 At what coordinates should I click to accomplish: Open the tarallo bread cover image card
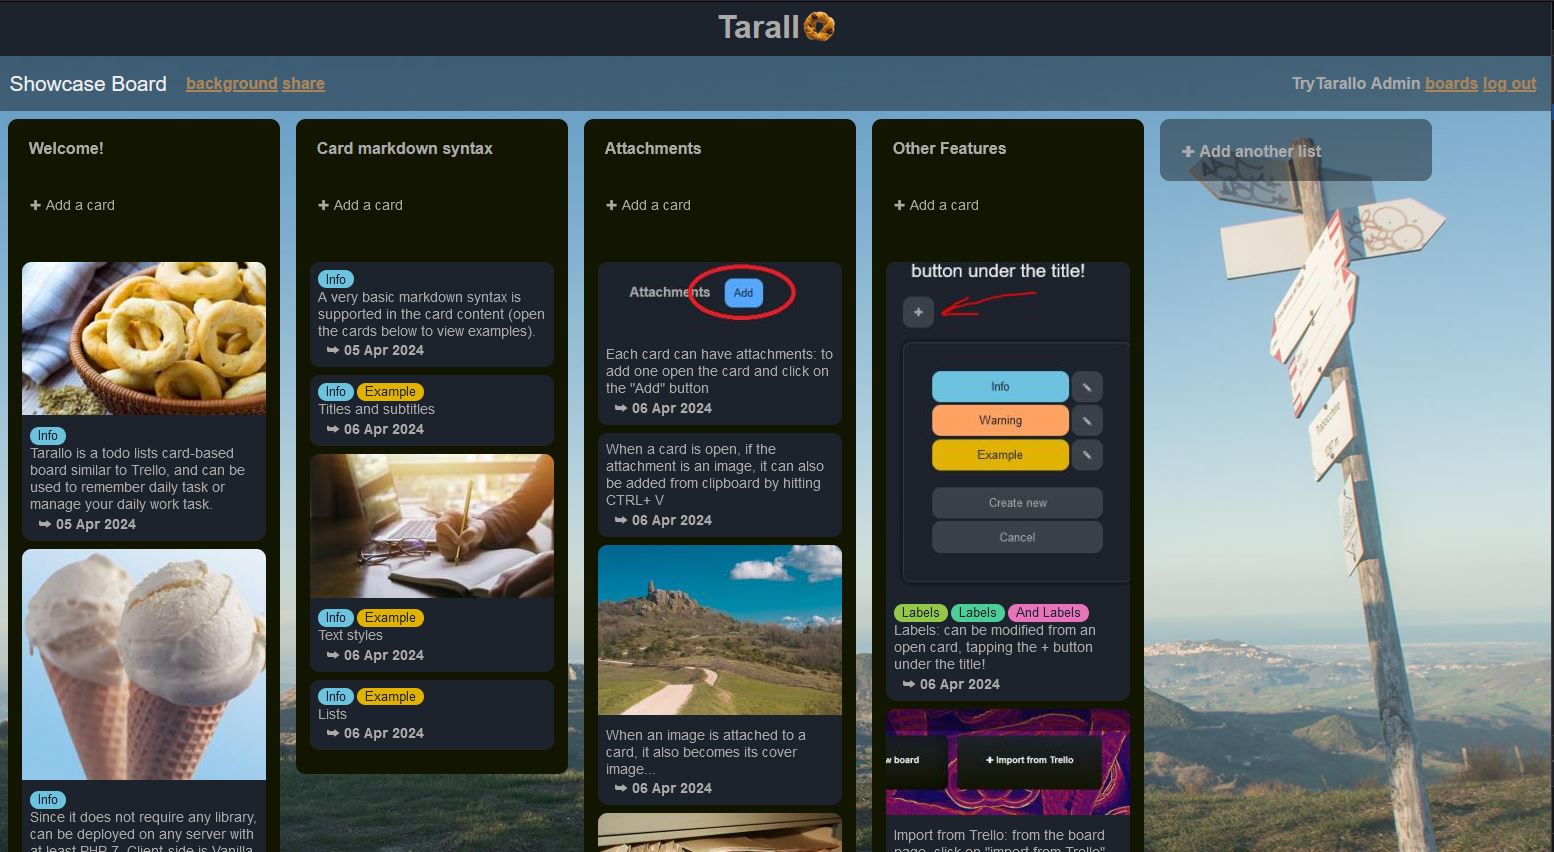(144, 338)
